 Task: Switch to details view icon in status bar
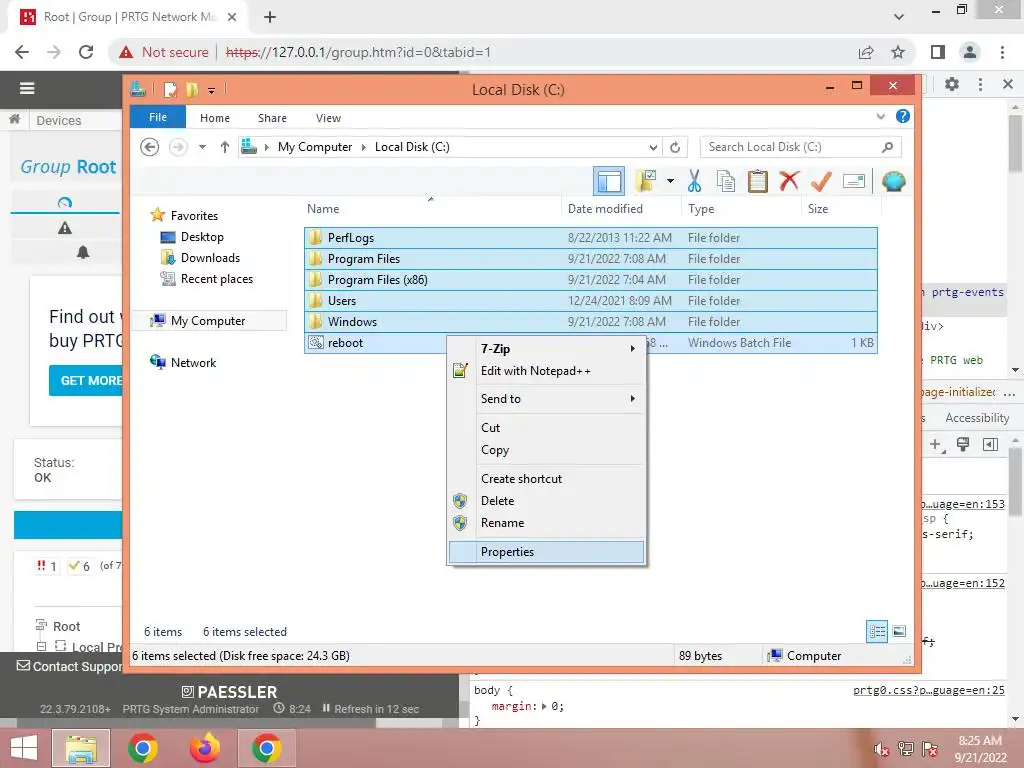[877, 632]
